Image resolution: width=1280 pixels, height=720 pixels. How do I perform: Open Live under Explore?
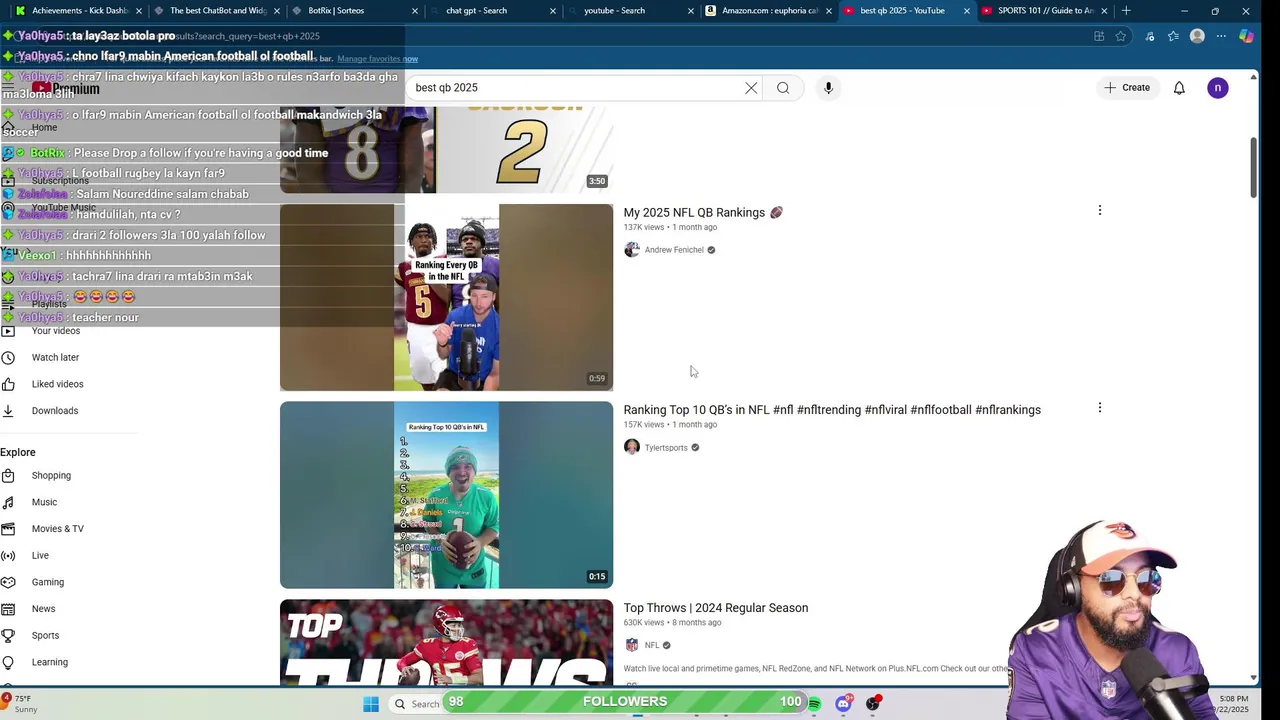point(40,556)
